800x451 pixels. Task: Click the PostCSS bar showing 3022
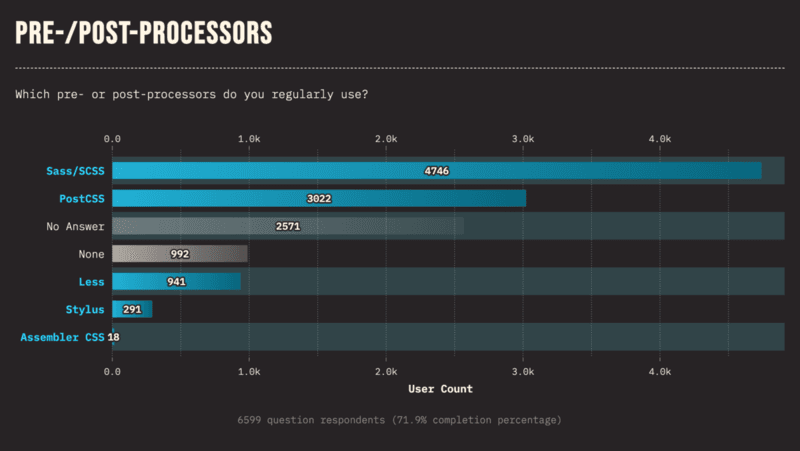click(x=319, y=198)
